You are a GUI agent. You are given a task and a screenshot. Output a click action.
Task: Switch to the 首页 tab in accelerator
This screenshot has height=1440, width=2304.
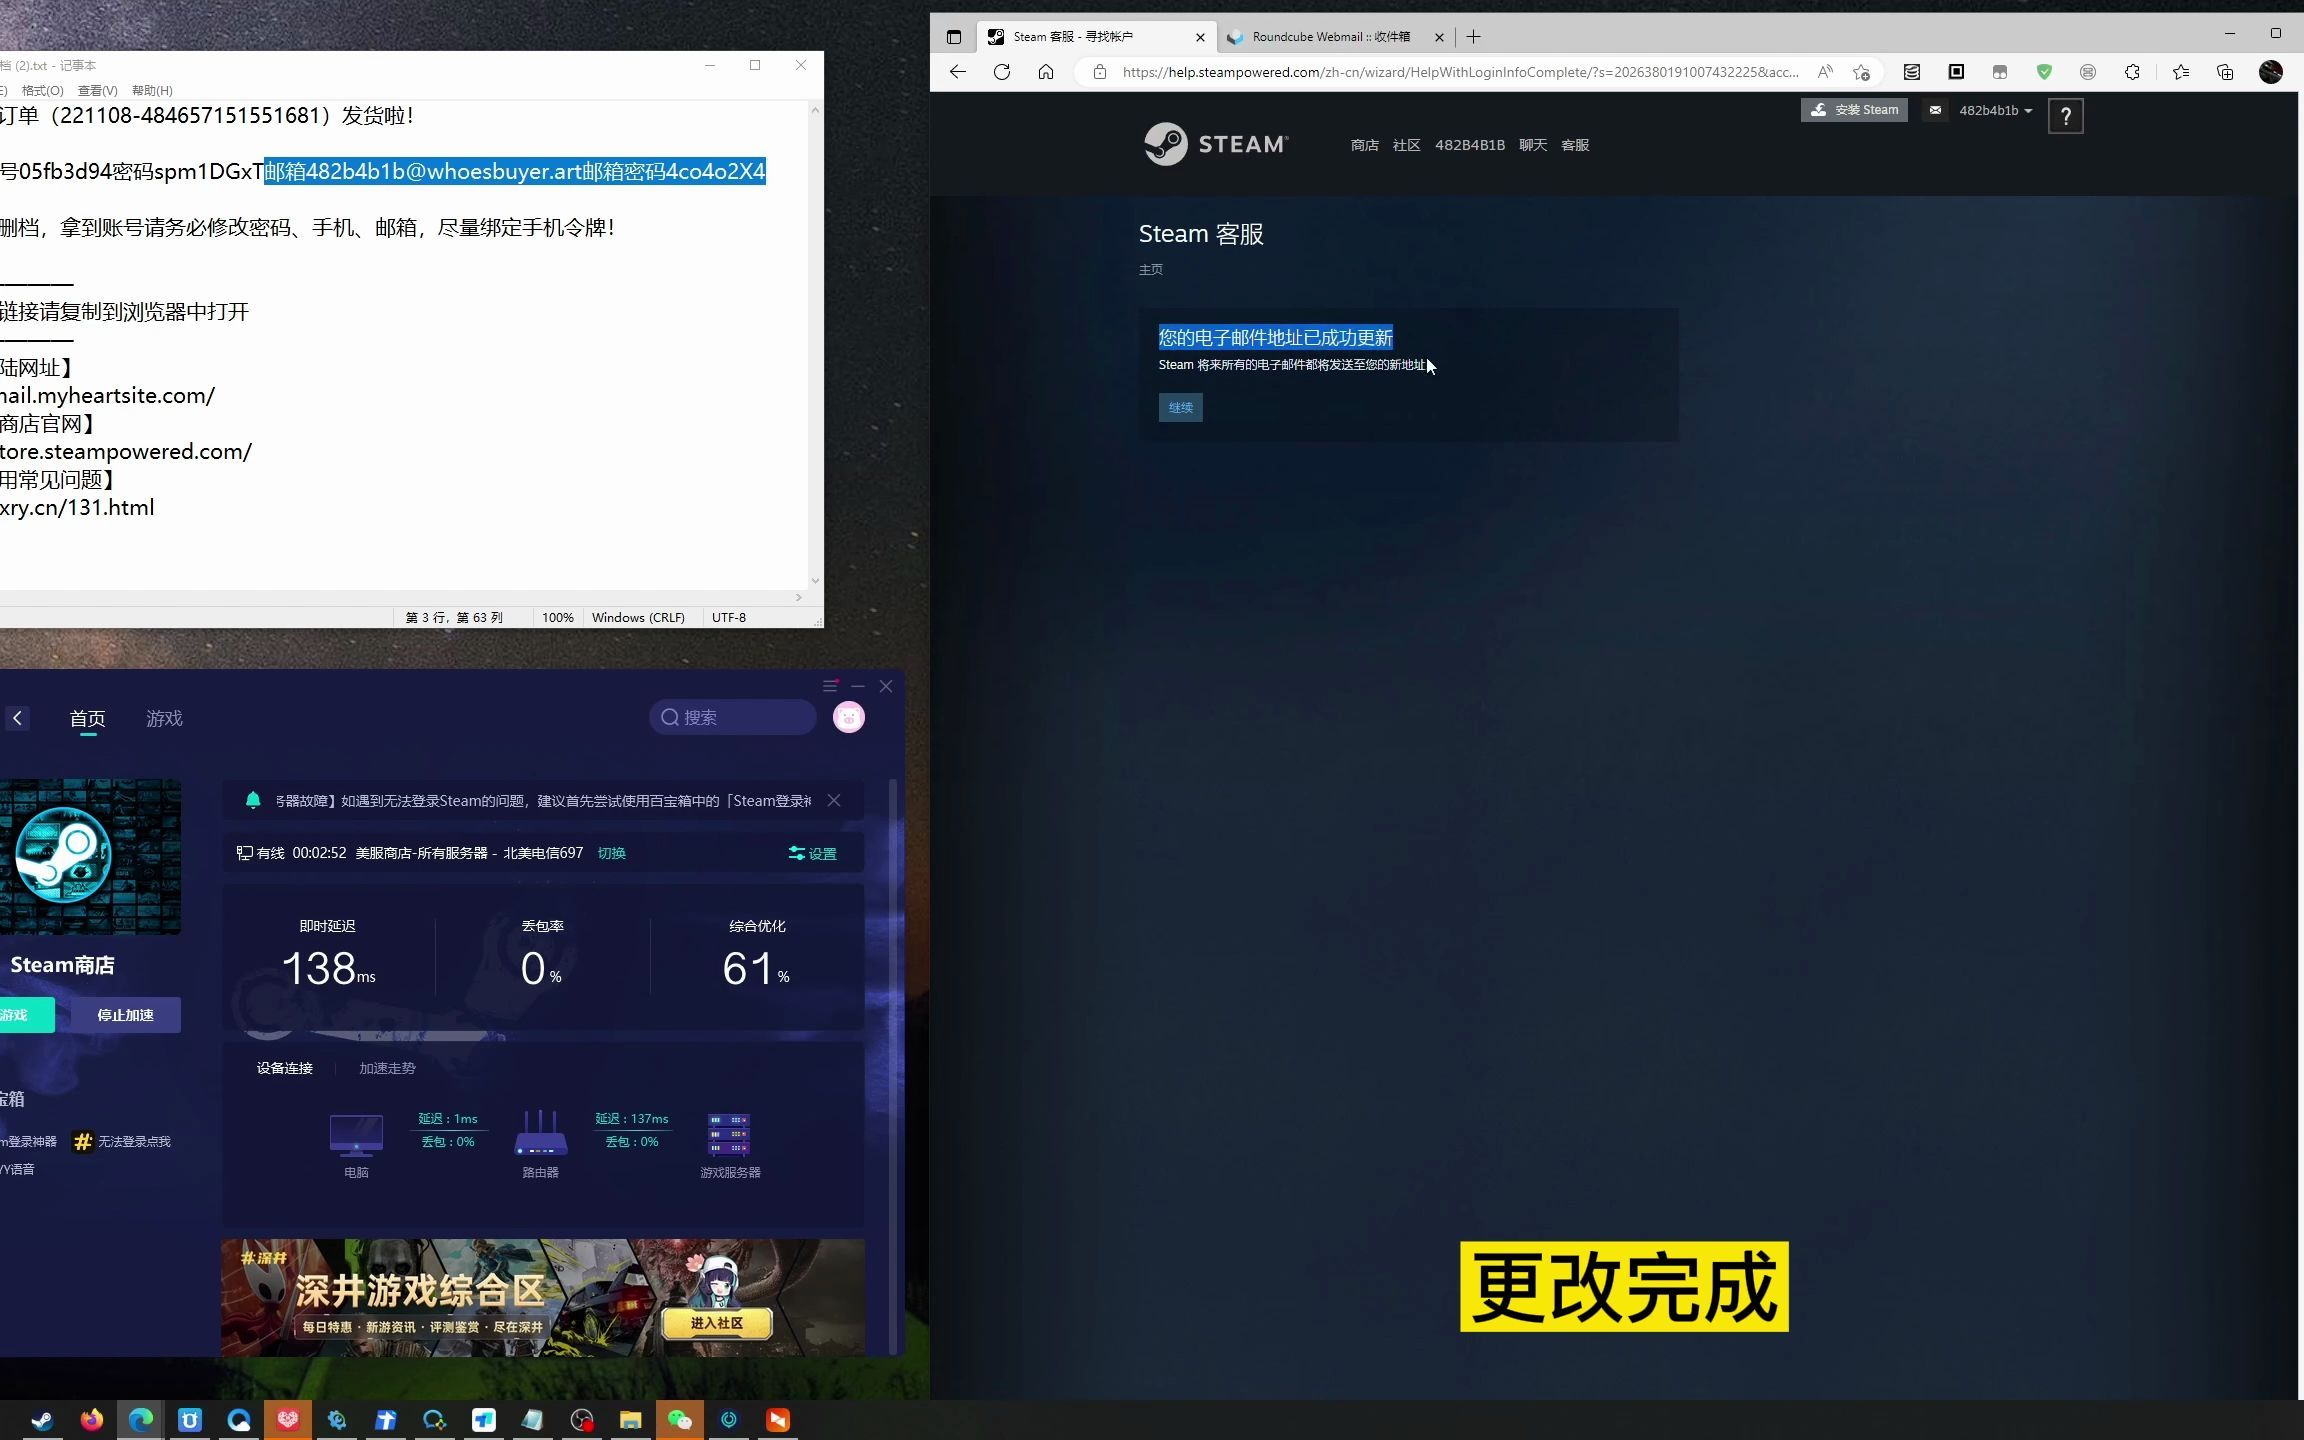[87, 718]
